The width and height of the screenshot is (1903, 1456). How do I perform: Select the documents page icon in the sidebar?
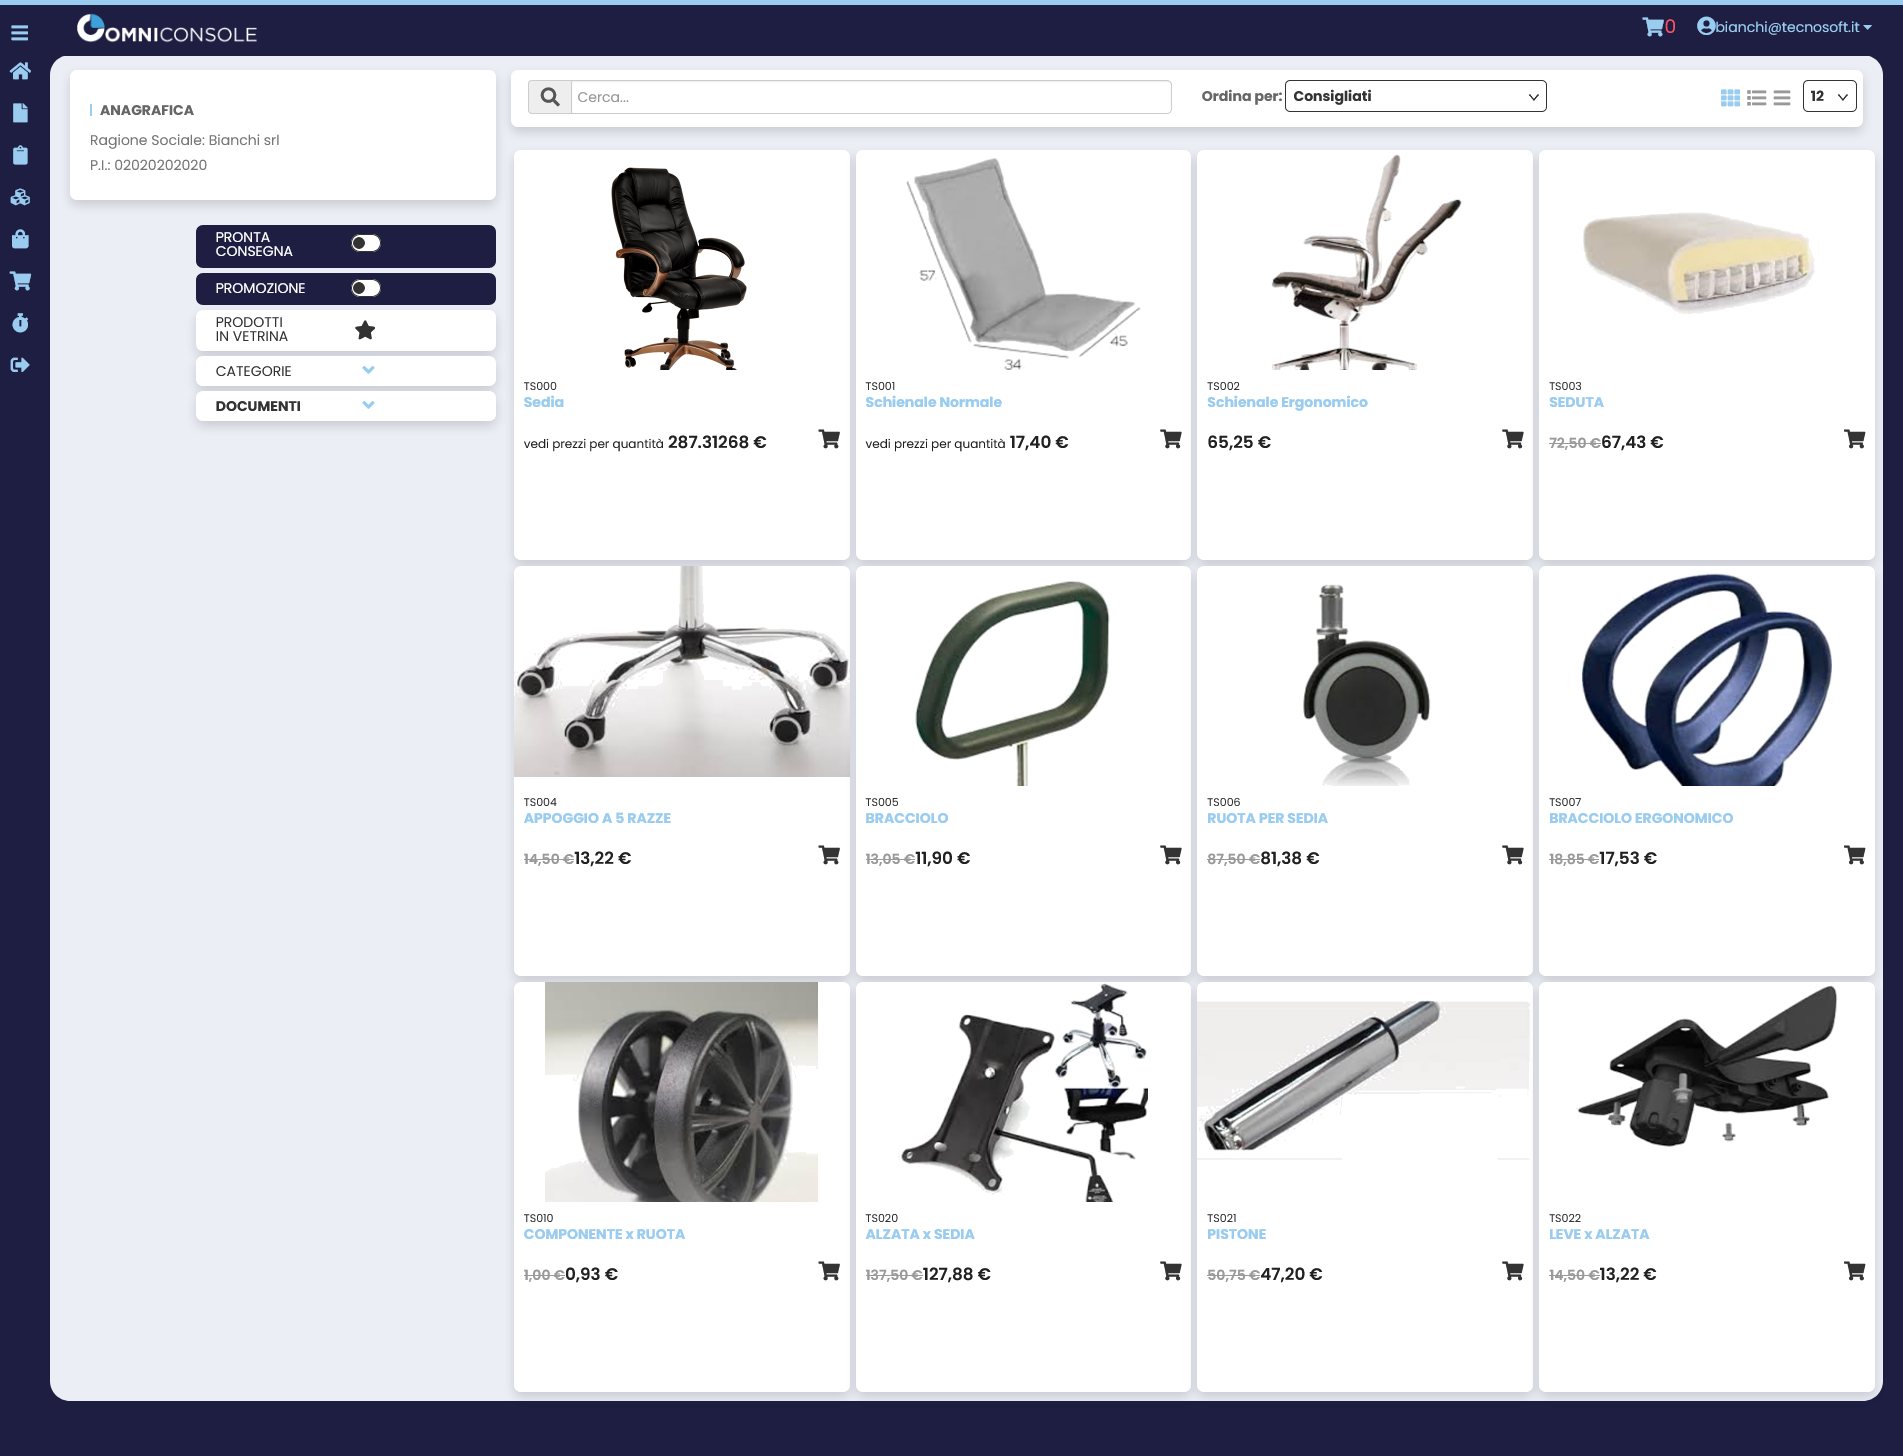(20, 112)
